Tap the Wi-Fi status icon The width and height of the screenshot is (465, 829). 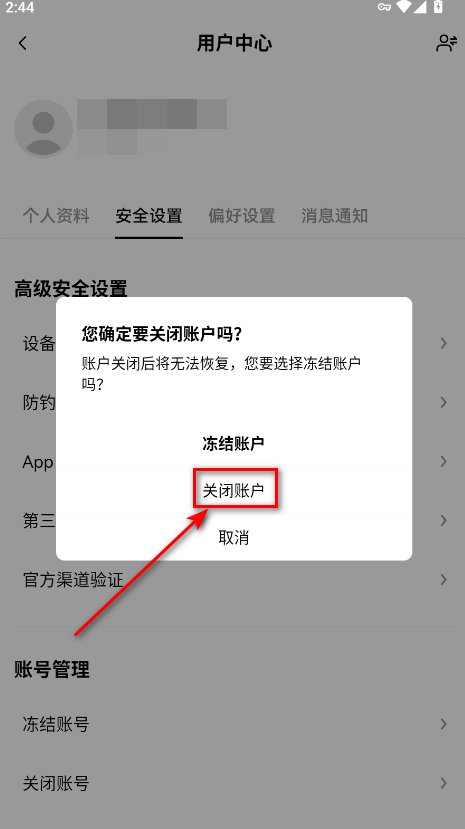[x=404, y=7]
